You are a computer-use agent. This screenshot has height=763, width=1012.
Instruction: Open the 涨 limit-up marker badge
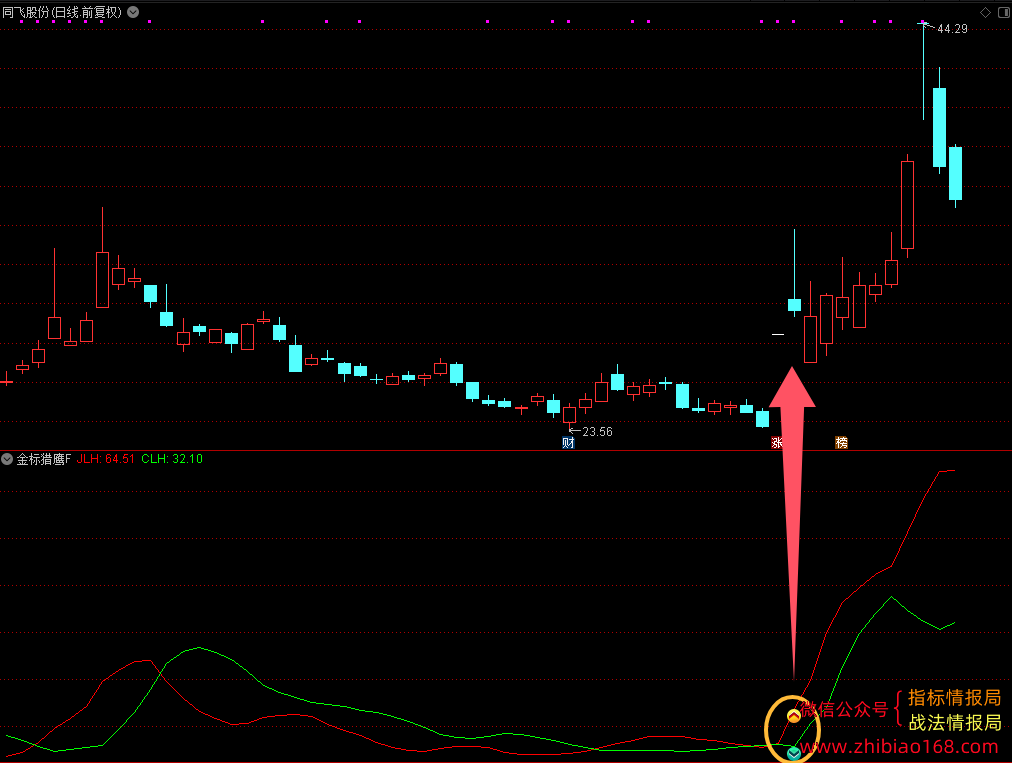(x=777, y=442)
